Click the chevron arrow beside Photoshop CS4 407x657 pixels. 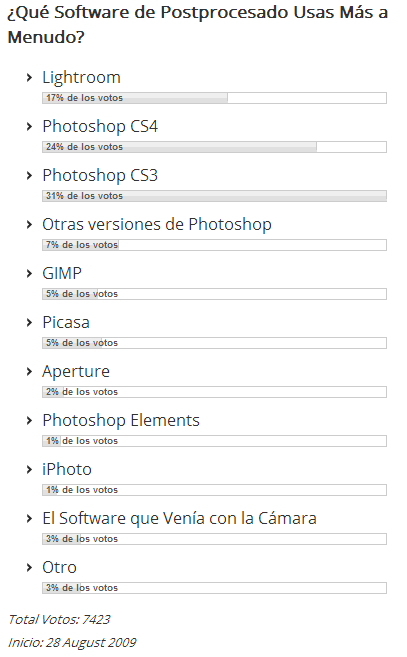pyautogui.click(x=29, y=127)
